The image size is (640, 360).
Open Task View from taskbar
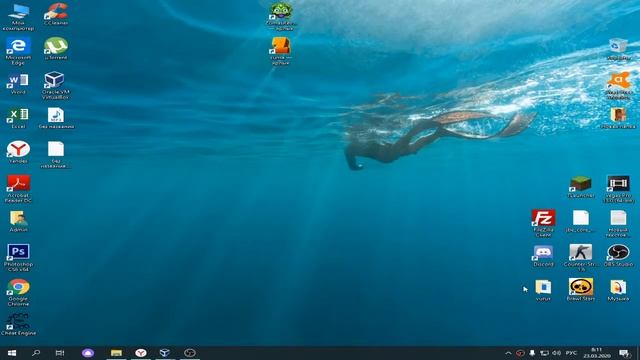tap(60, 353)
